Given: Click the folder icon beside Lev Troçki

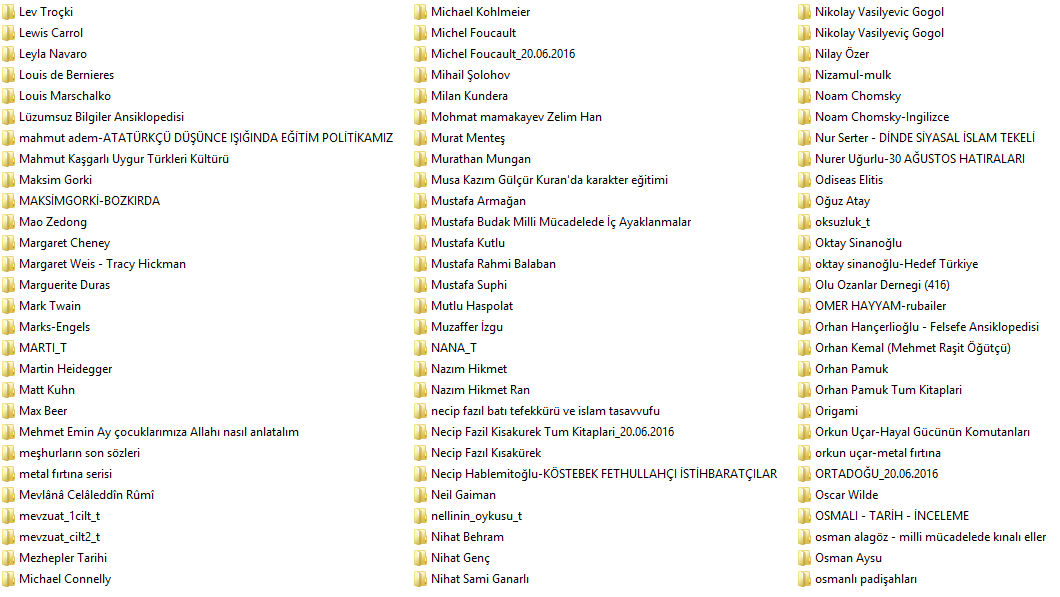Looking at the screenshot, I should click(8, 12).
